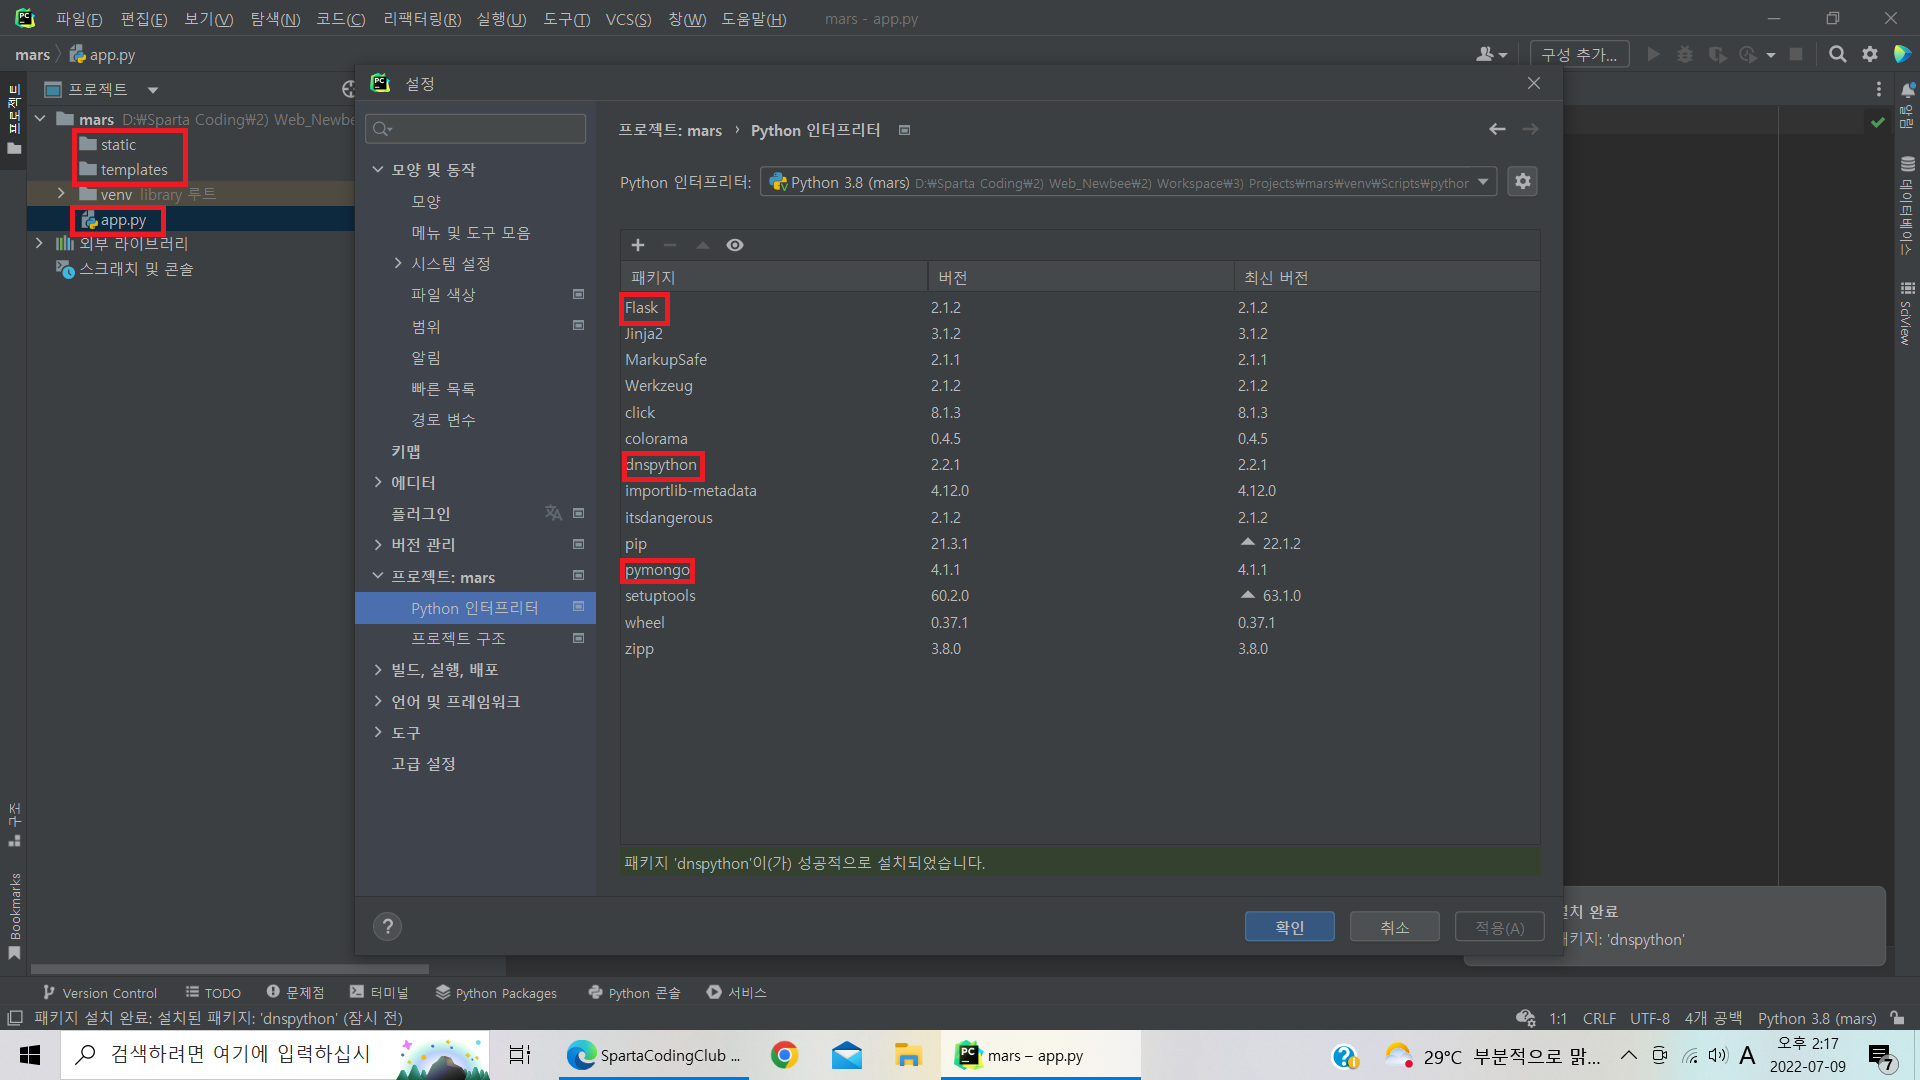Open the interpreter gear settings icon
Image resolution: width=1920 pixels, height=1080 pixels.
coord(1522,181)
